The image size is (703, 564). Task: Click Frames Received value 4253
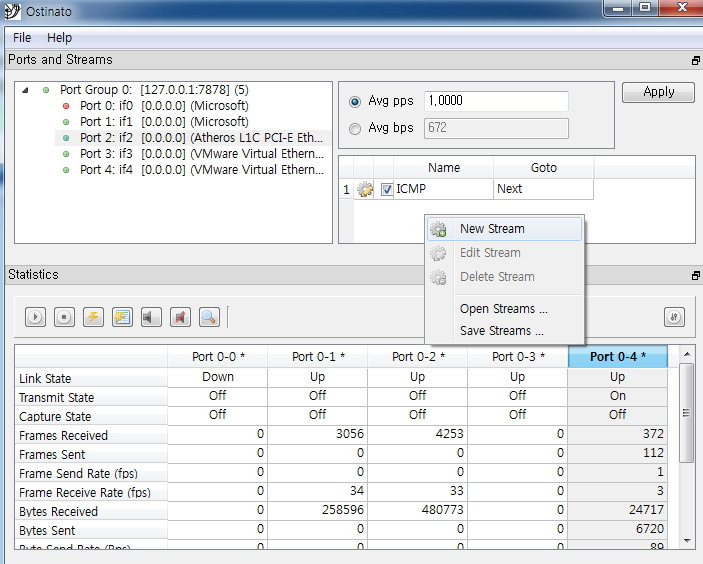pos(418,434)
